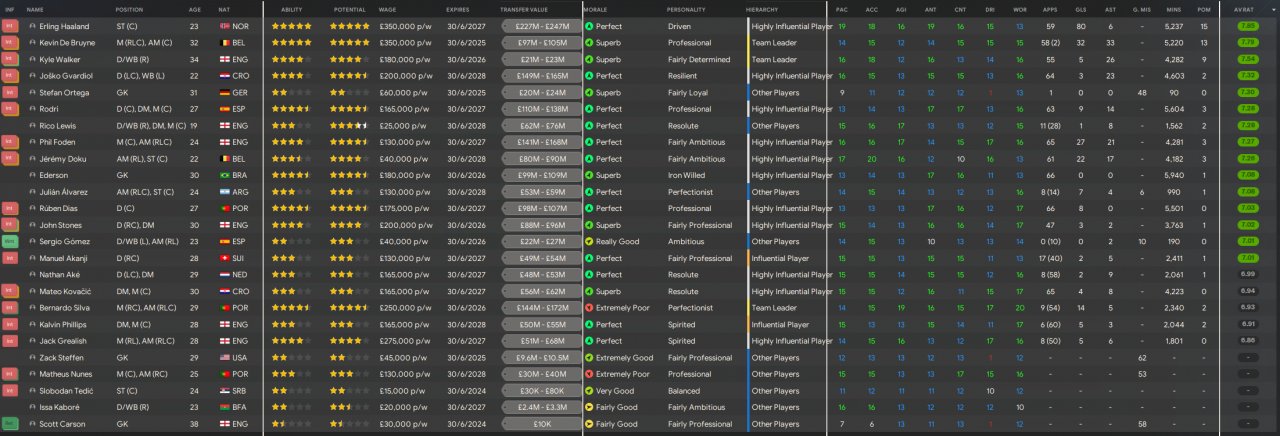Click the 7.85 average rating badge for Haaland
This screenshot has width=1280, height=436.
click(1247, 25)
